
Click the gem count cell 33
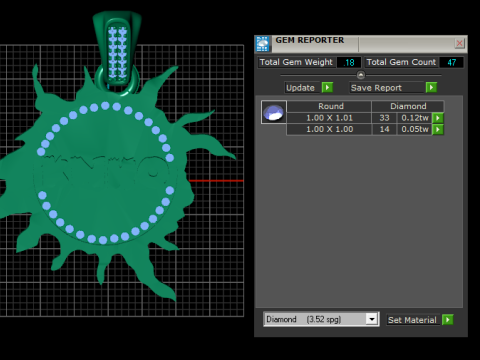tap(384, 118)
